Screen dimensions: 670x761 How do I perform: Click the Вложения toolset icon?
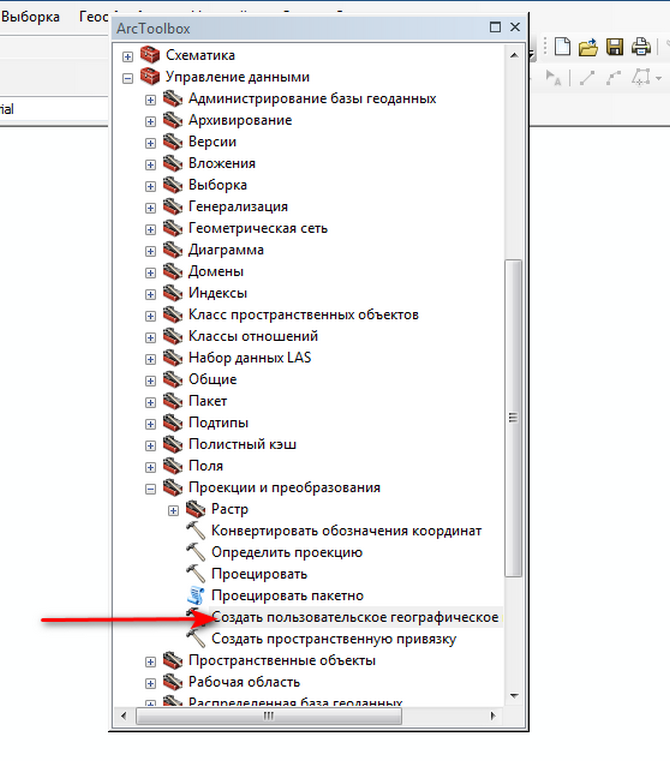click(172, 163)
